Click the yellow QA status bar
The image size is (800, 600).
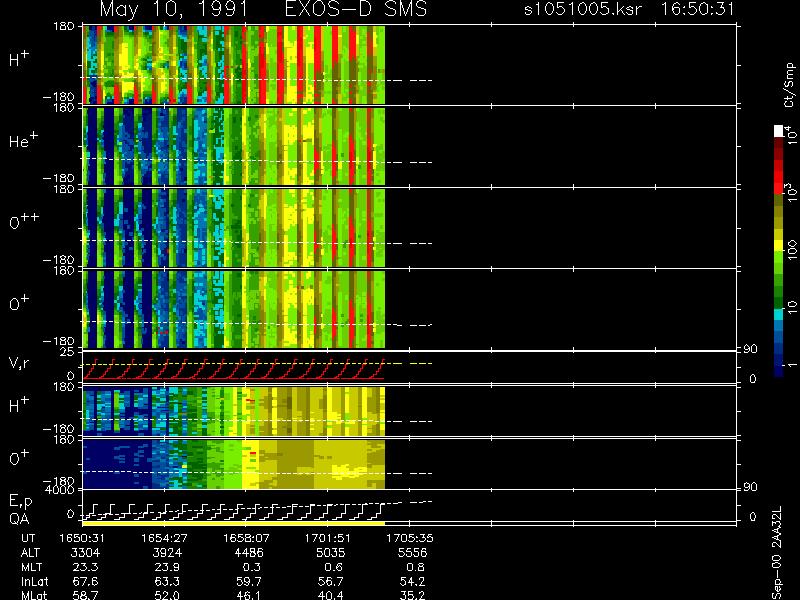click(x=233, y=523)
